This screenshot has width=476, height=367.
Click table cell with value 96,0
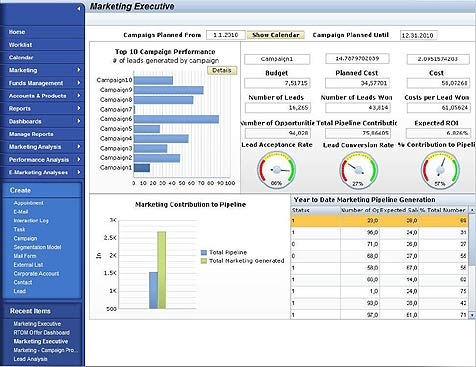click(x=360, y=232)
